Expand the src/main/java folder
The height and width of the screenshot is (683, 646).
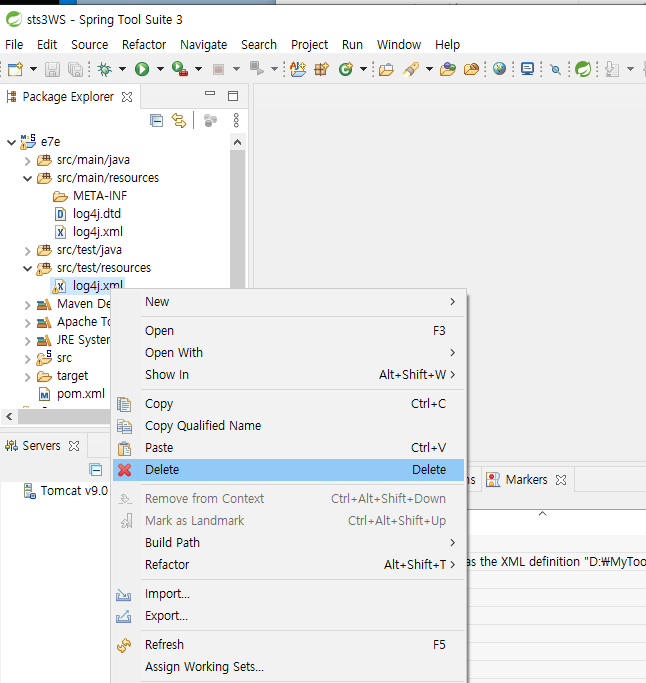tap(27, 161)
